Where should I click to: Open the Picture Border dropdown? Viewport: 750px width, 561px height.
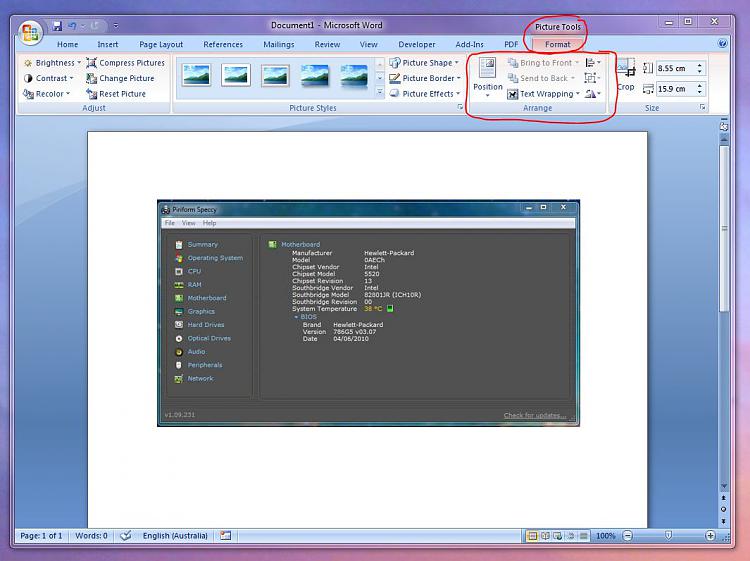[425, 78]
